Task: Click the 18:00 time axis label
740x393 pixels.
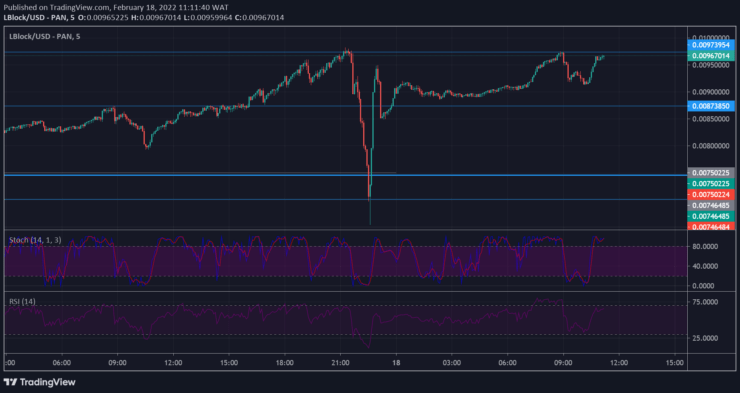Action: coord(285,363)
